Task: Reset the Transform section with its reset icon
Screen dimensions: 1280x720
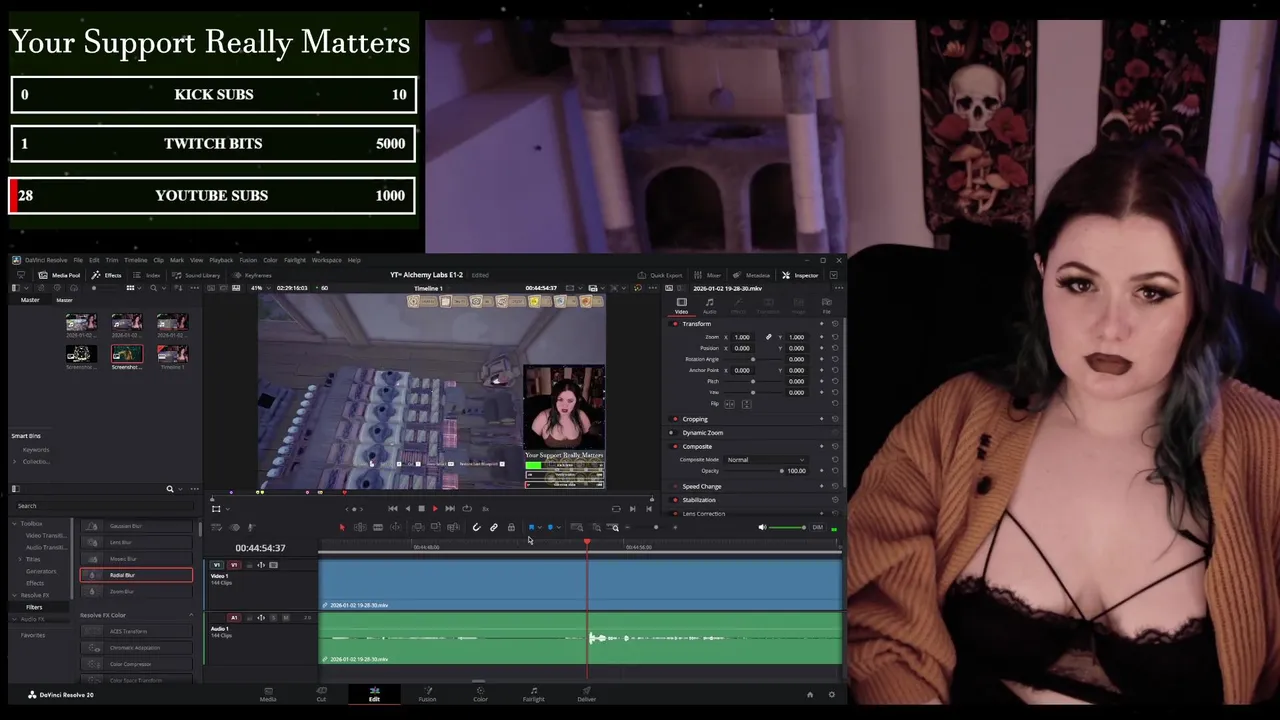Action: coord(835,324)
